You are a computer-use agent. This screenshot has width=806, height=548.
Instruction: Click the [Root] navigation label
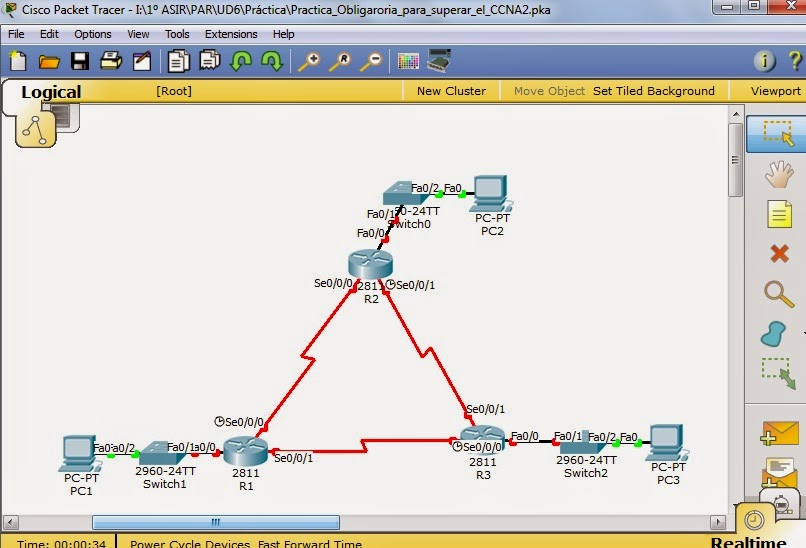click(174, 91)
